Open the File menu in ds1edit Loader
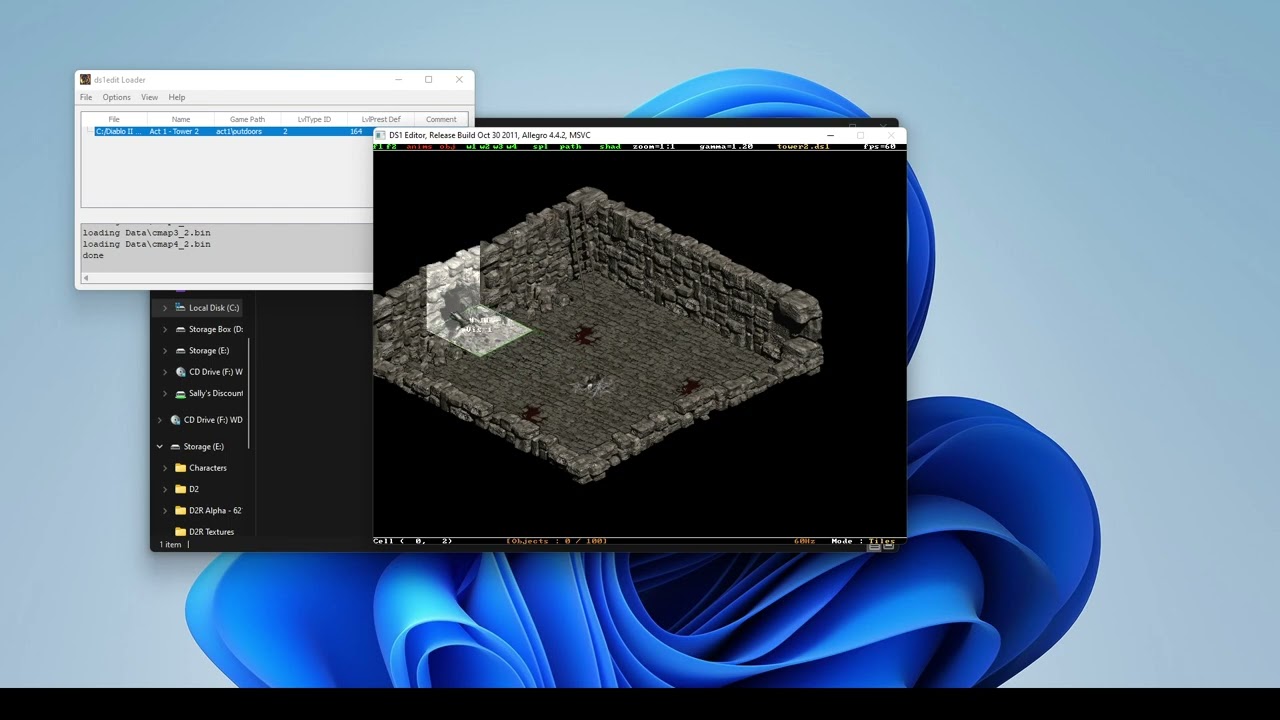This screenshot has width=1280, height=720. point(86,97)
